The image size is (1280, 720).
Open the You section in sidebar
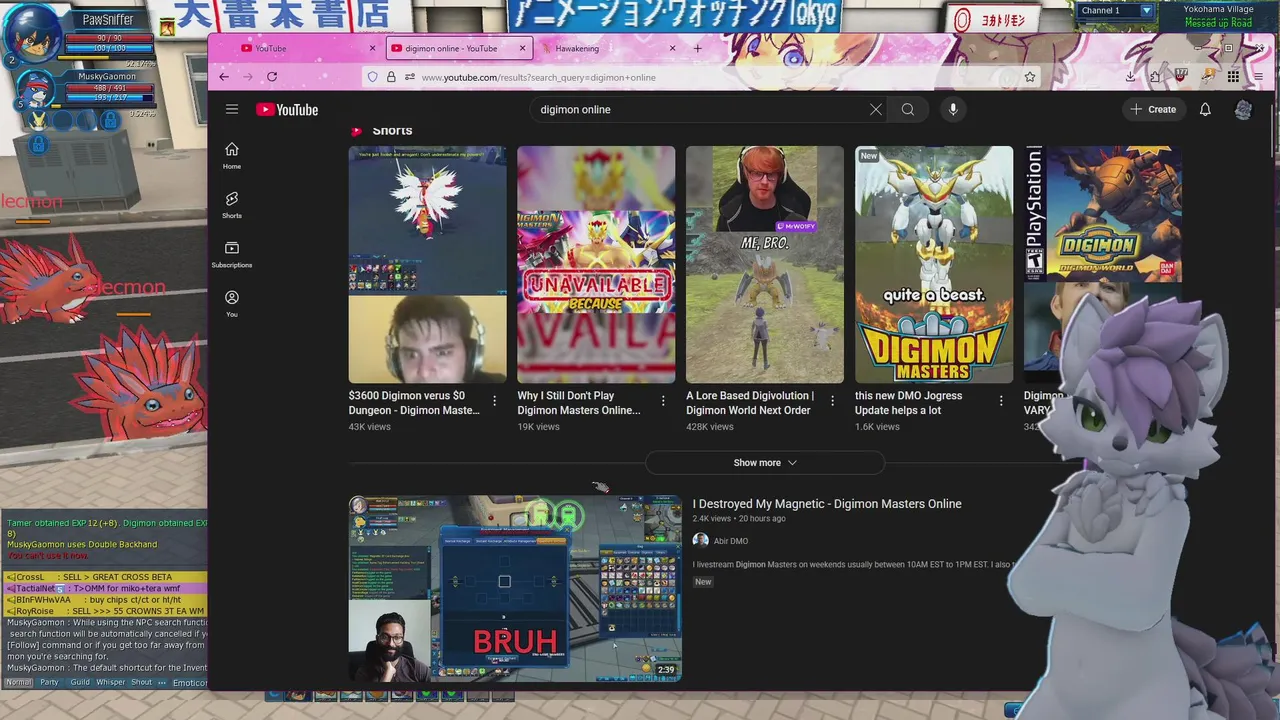[x=232, y=303]
